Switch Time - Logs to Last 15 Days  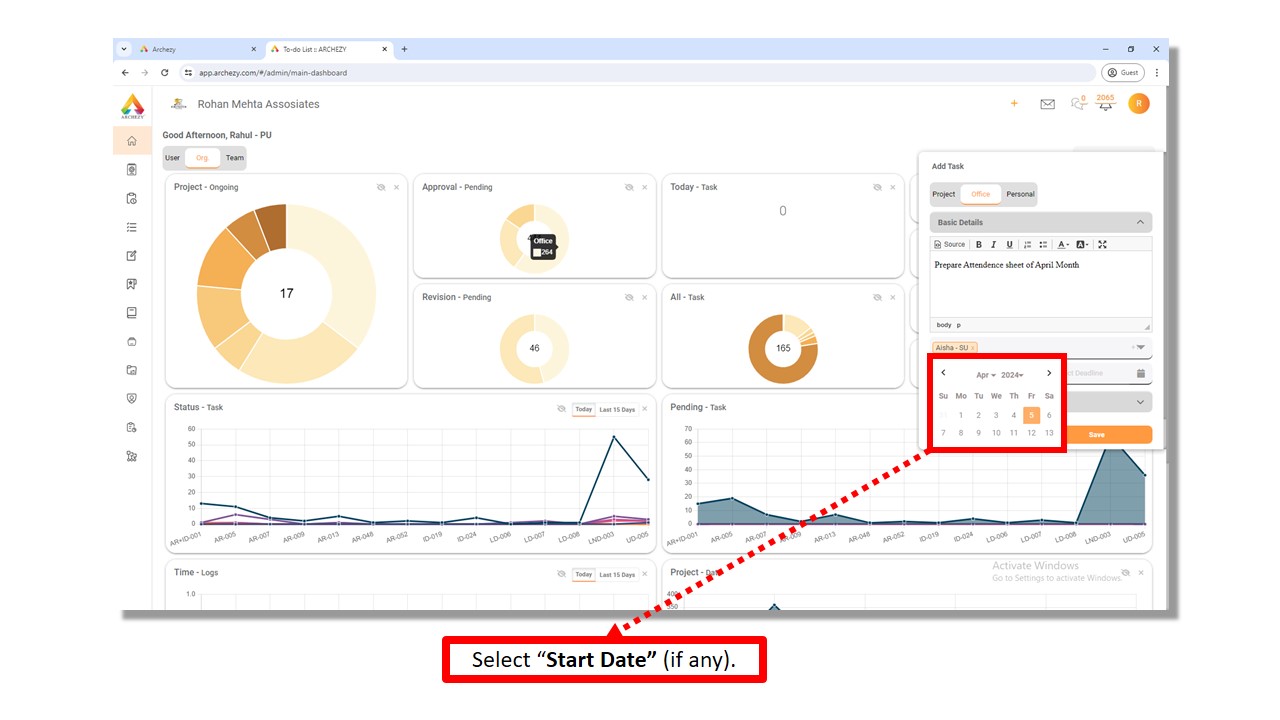point(617,575)
